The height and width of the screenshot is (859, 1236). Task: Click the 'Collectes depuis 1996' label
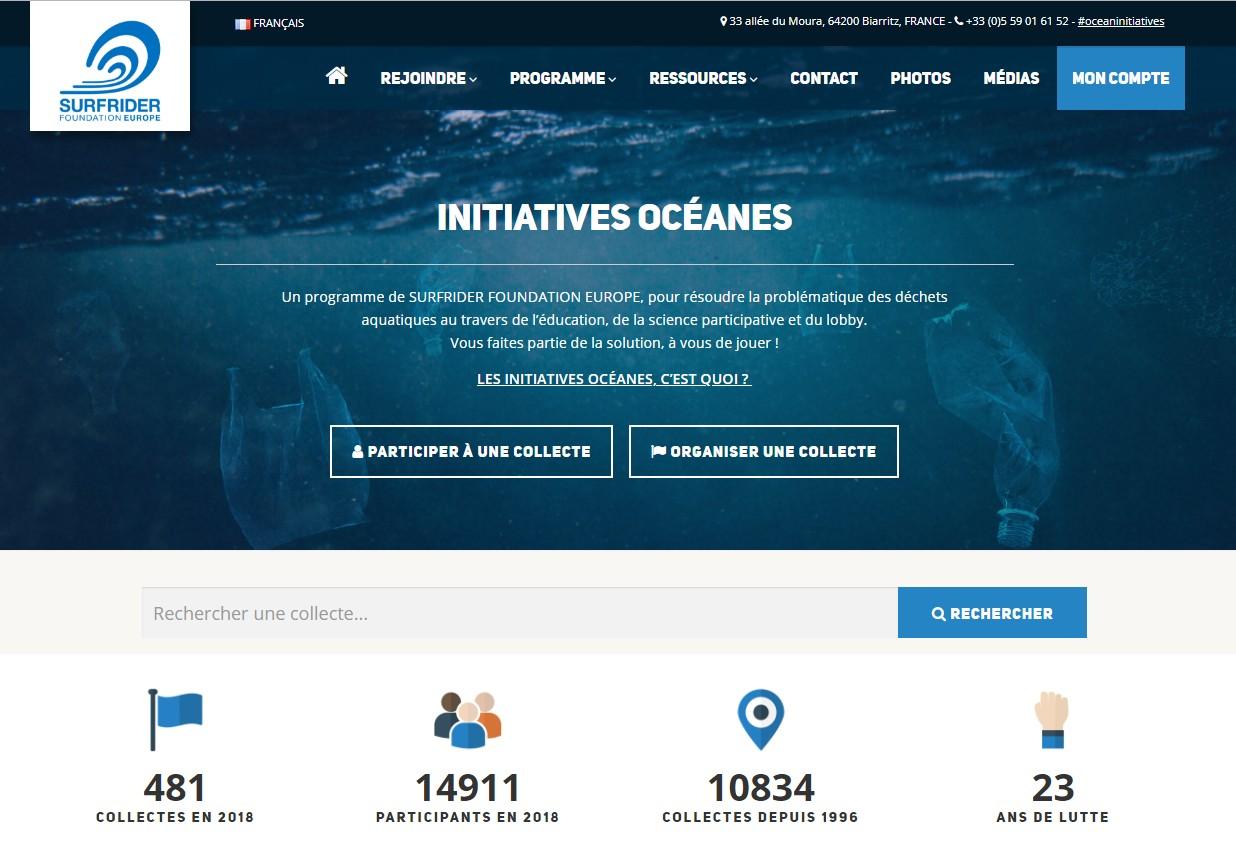pos(760,817)
